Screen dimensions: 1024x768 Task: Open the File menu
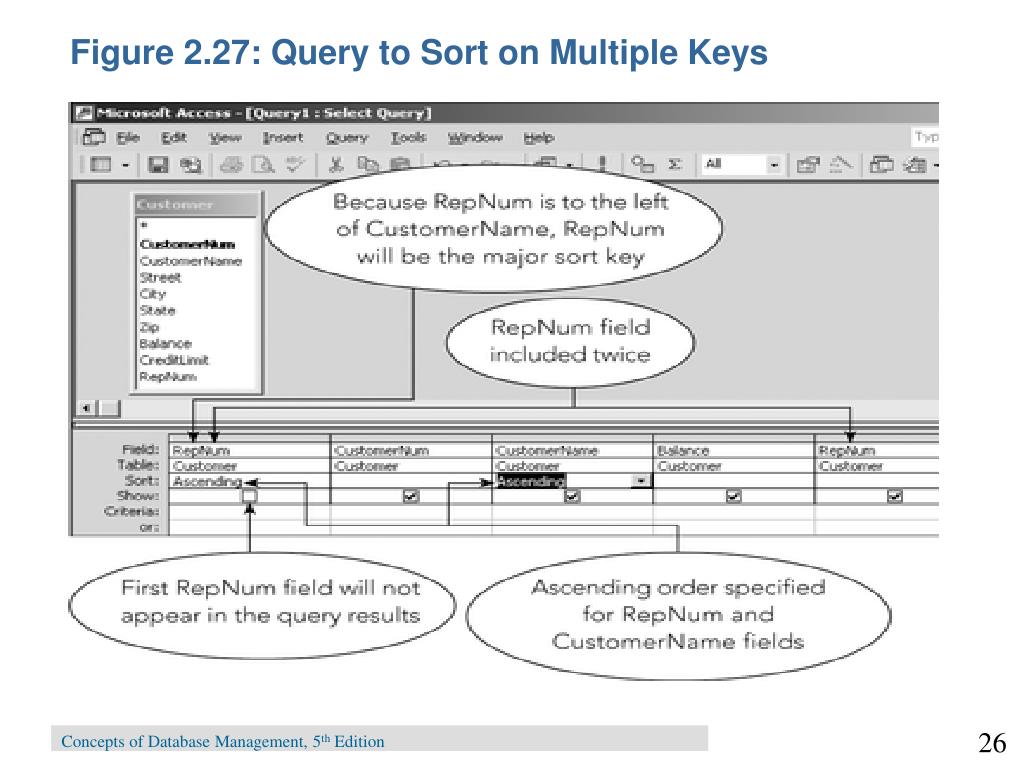point(128,138)
